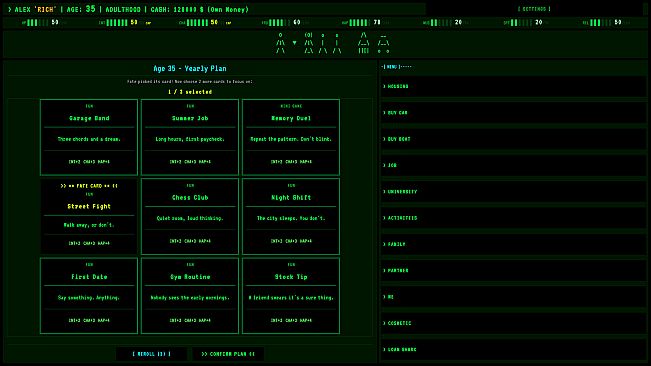651x366 pixels.
Task: Open the Cosmetic menu entry
Action: tap(514, 323)
